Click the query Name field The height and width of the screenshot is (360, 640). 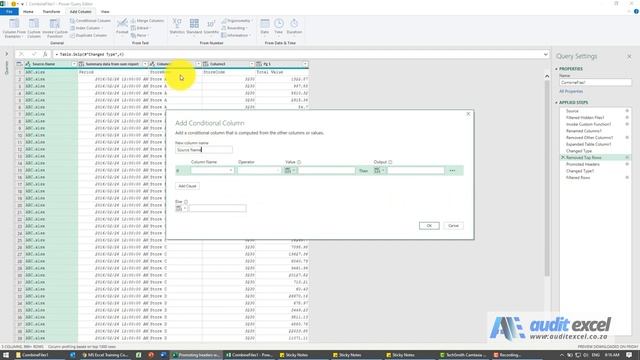coord(595,82)
